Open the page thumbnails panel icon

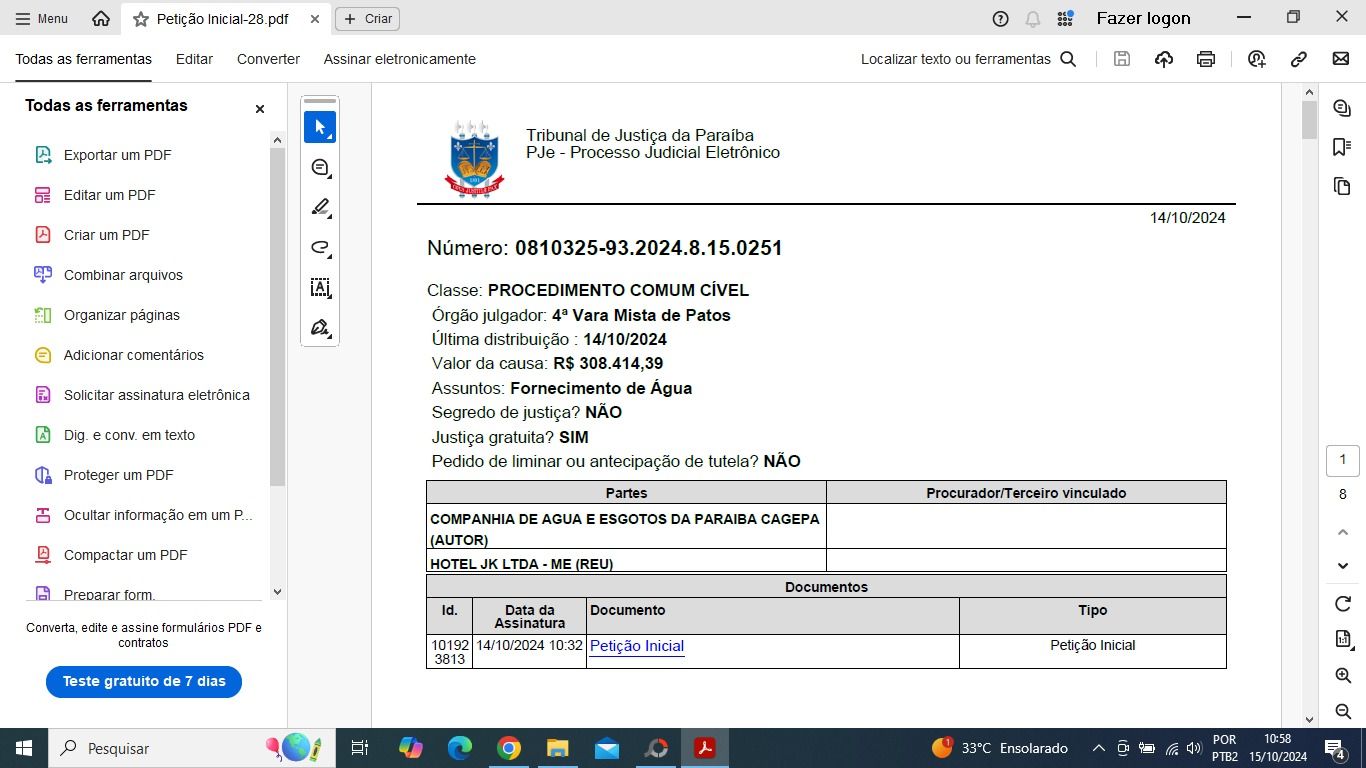pyautogui.click(x=1342, y=187)
